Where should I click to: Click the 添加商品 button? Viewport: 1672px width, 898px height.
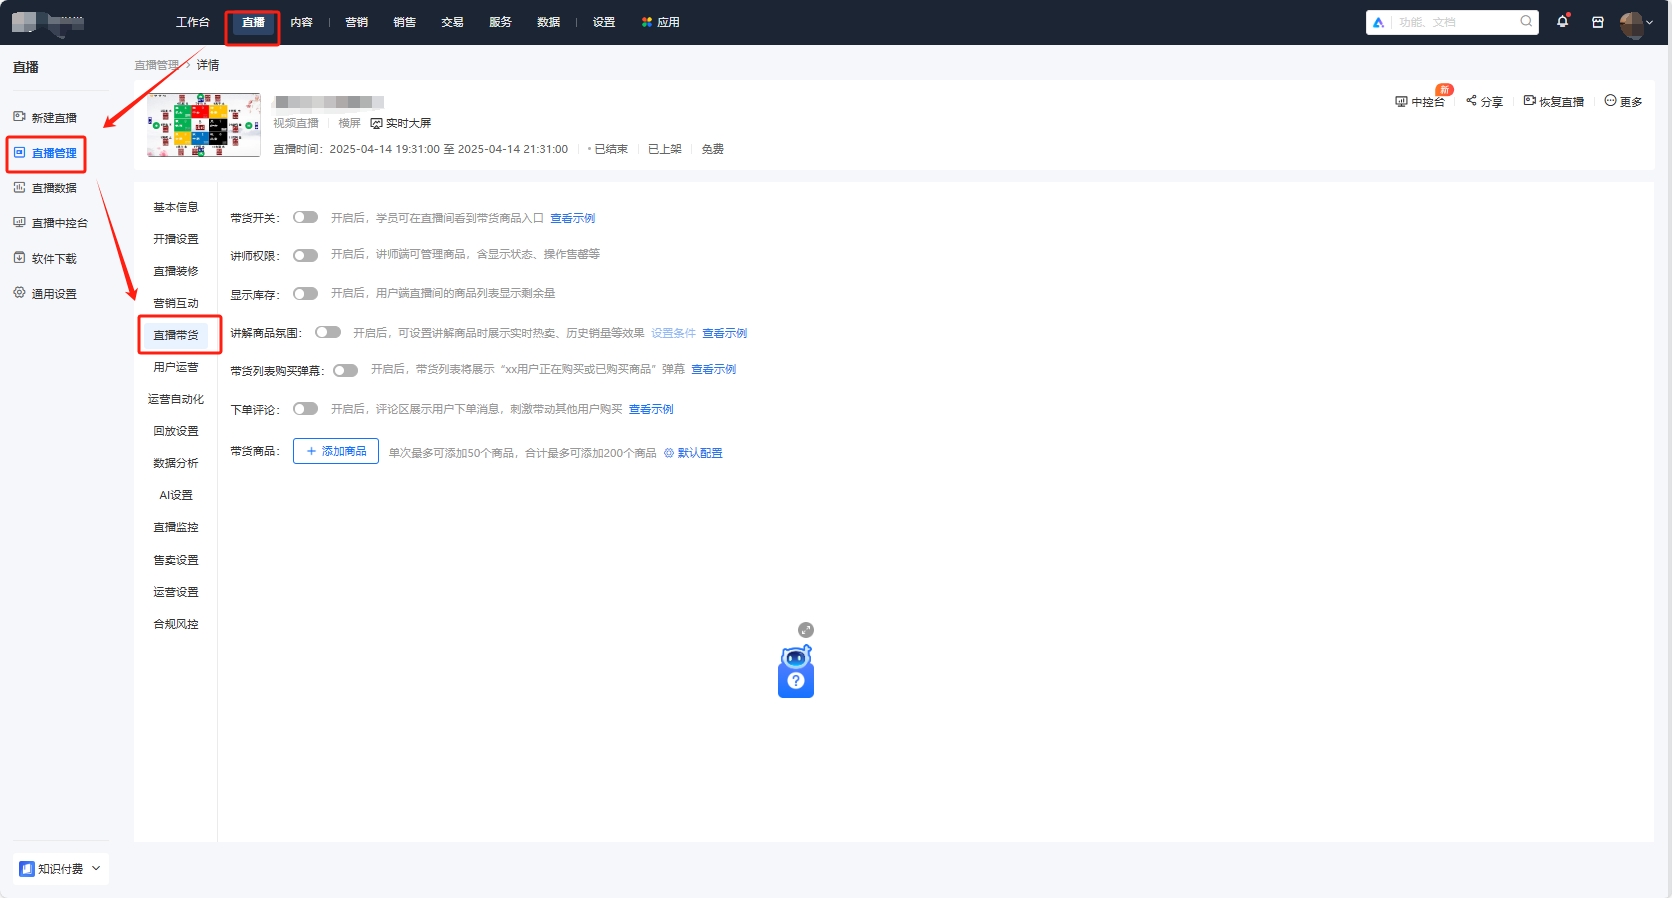336,452
